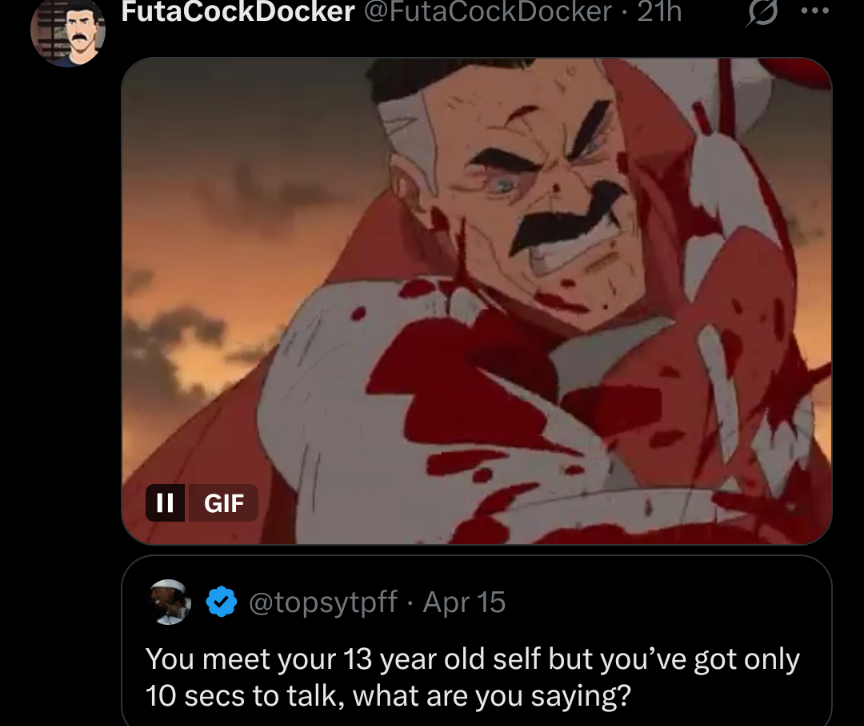Open the Omni-Man GIF in full view
864x726 pixels.
tap(476, 300)
